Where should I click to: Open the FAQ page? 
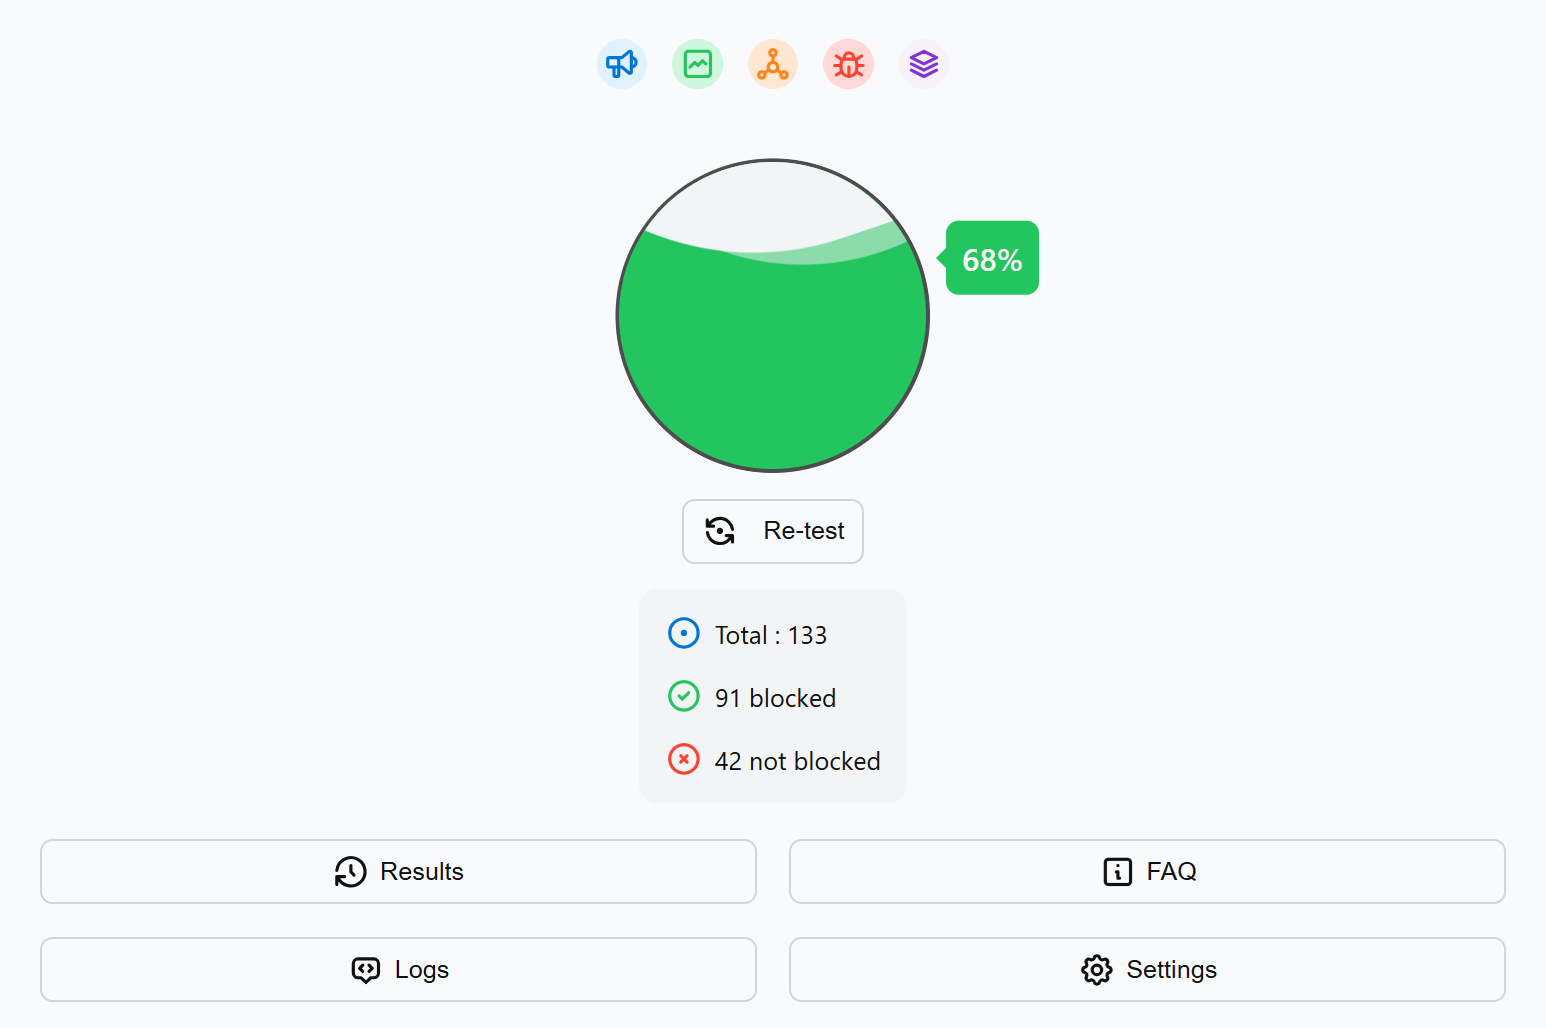[x=1147, y=872]
